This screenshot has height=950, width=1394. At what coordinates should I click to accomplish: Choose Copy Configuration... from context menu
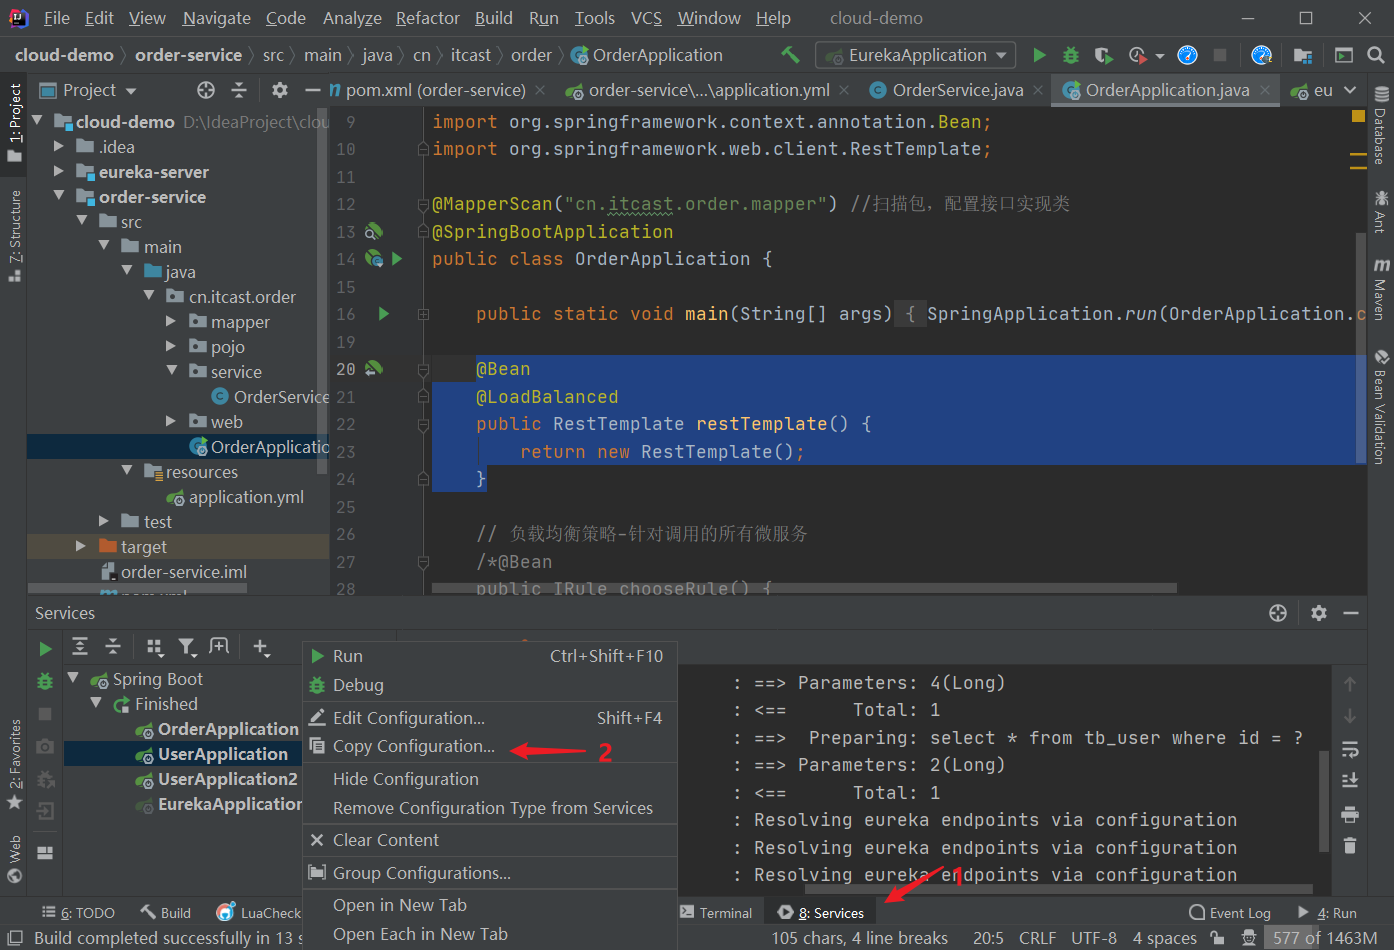pyautogui.click(x=491, y=746)
